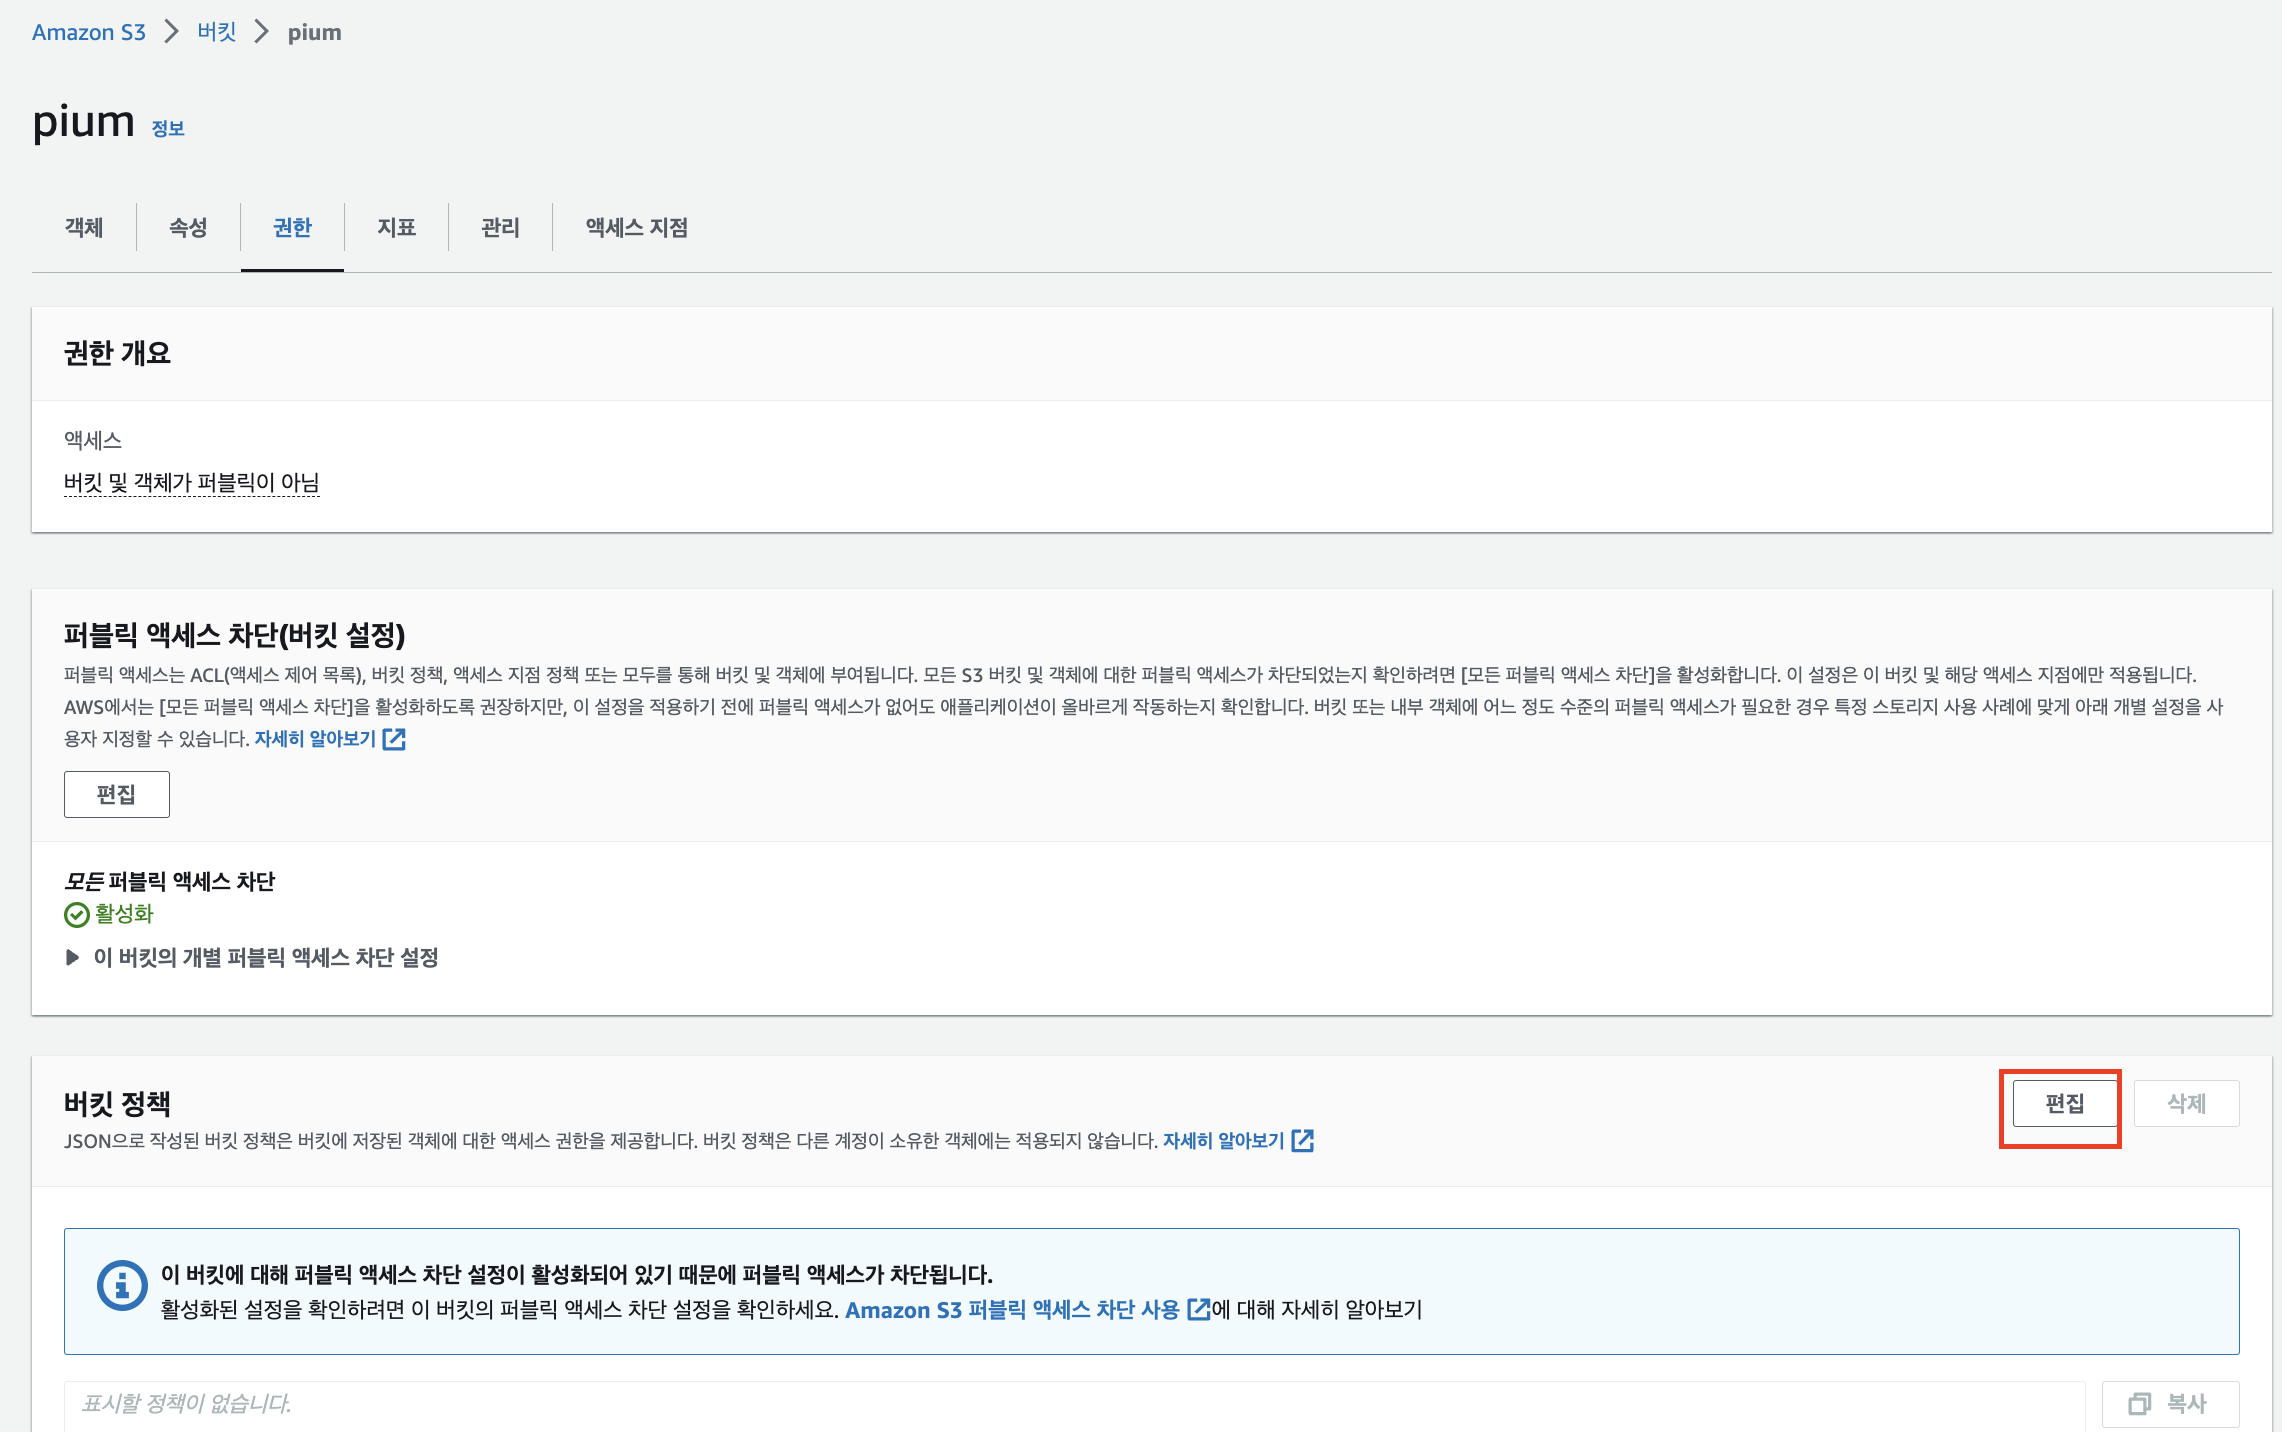Click the green 활성화 check status icon

pyautogui.click(x=76, y=914)
